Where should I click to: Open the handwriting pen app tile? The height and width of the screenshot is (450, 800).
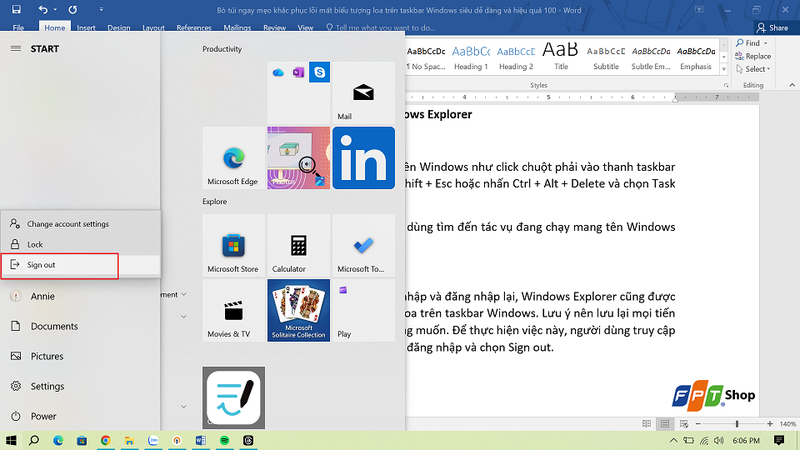tap(234, 398)
